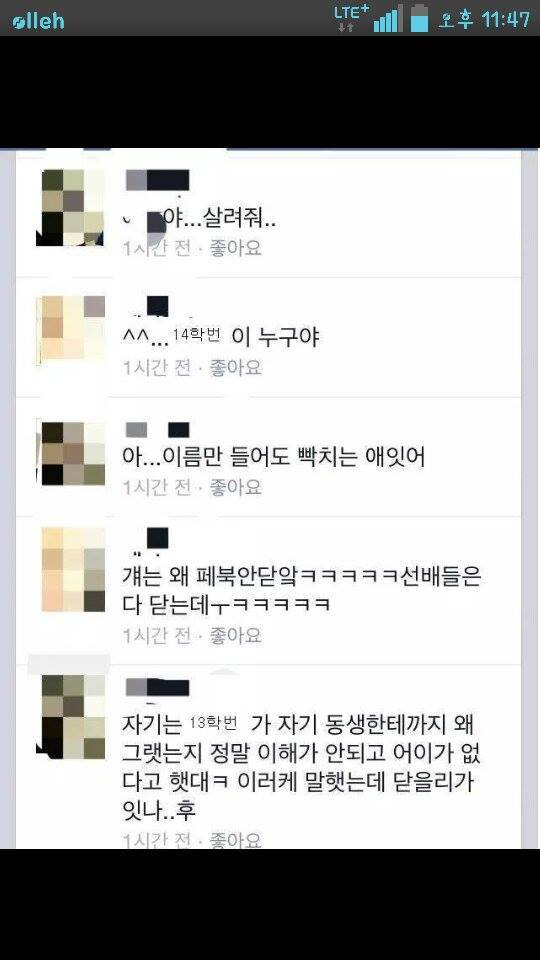Tap the signal strength bars icon

click(388, 18)
